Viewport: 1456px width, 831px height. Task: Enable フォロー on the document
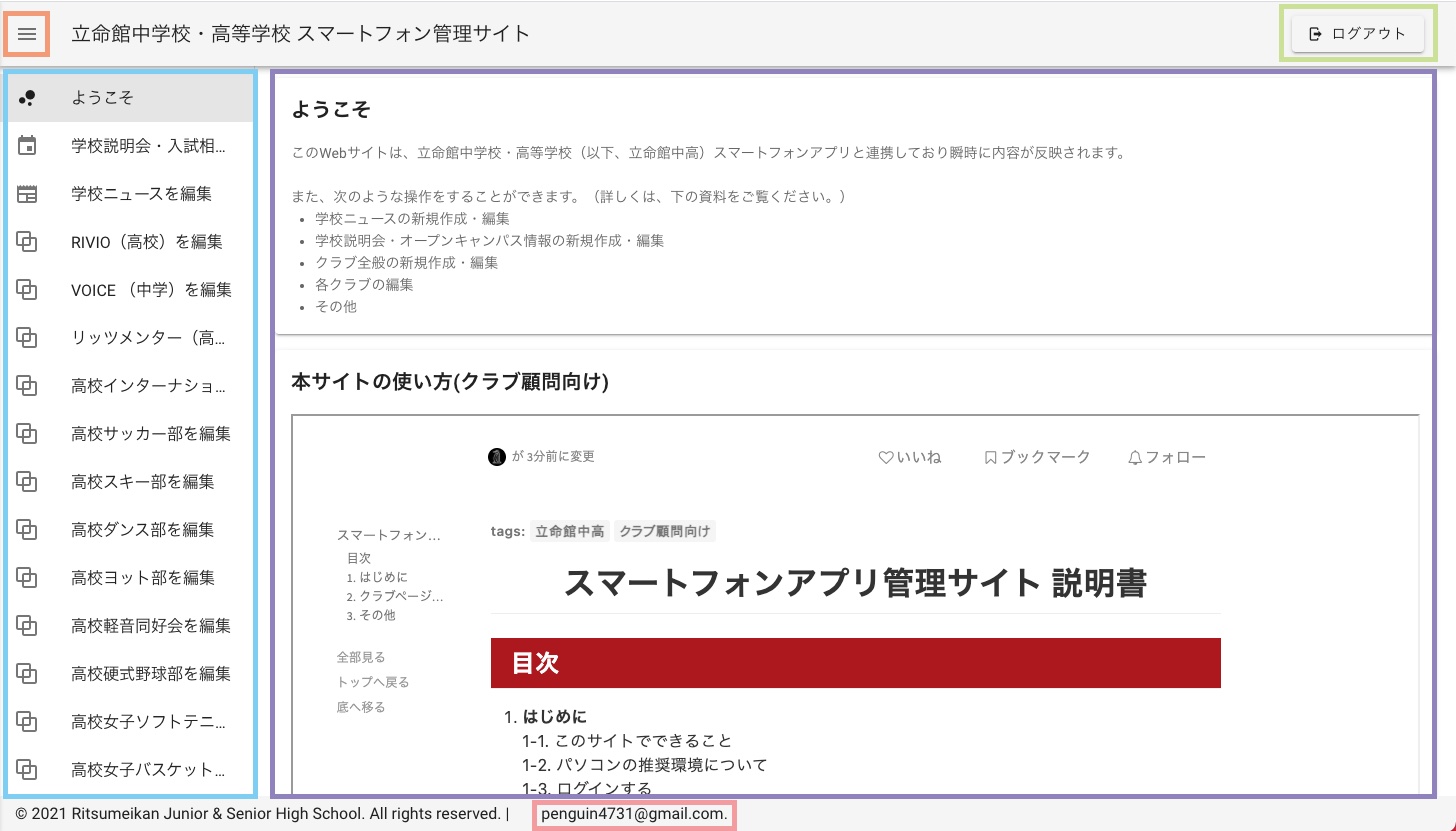tap(1166, 457)
